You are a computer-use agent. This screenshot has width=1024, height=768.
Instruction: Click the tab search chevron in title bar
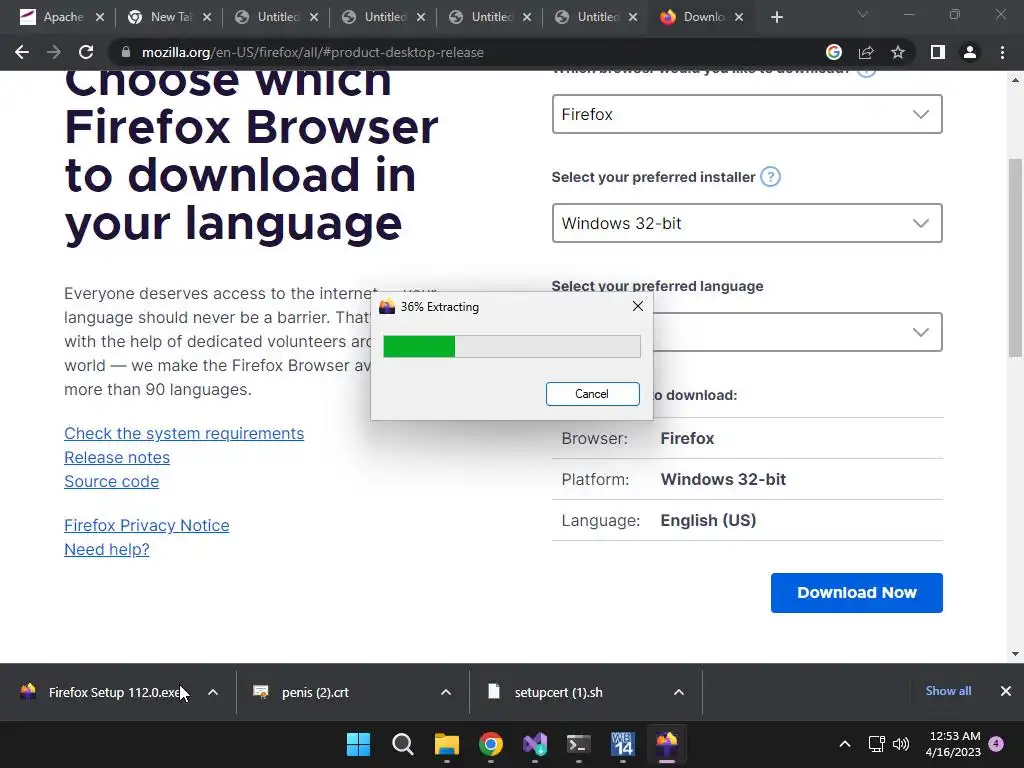click(863, 14)
